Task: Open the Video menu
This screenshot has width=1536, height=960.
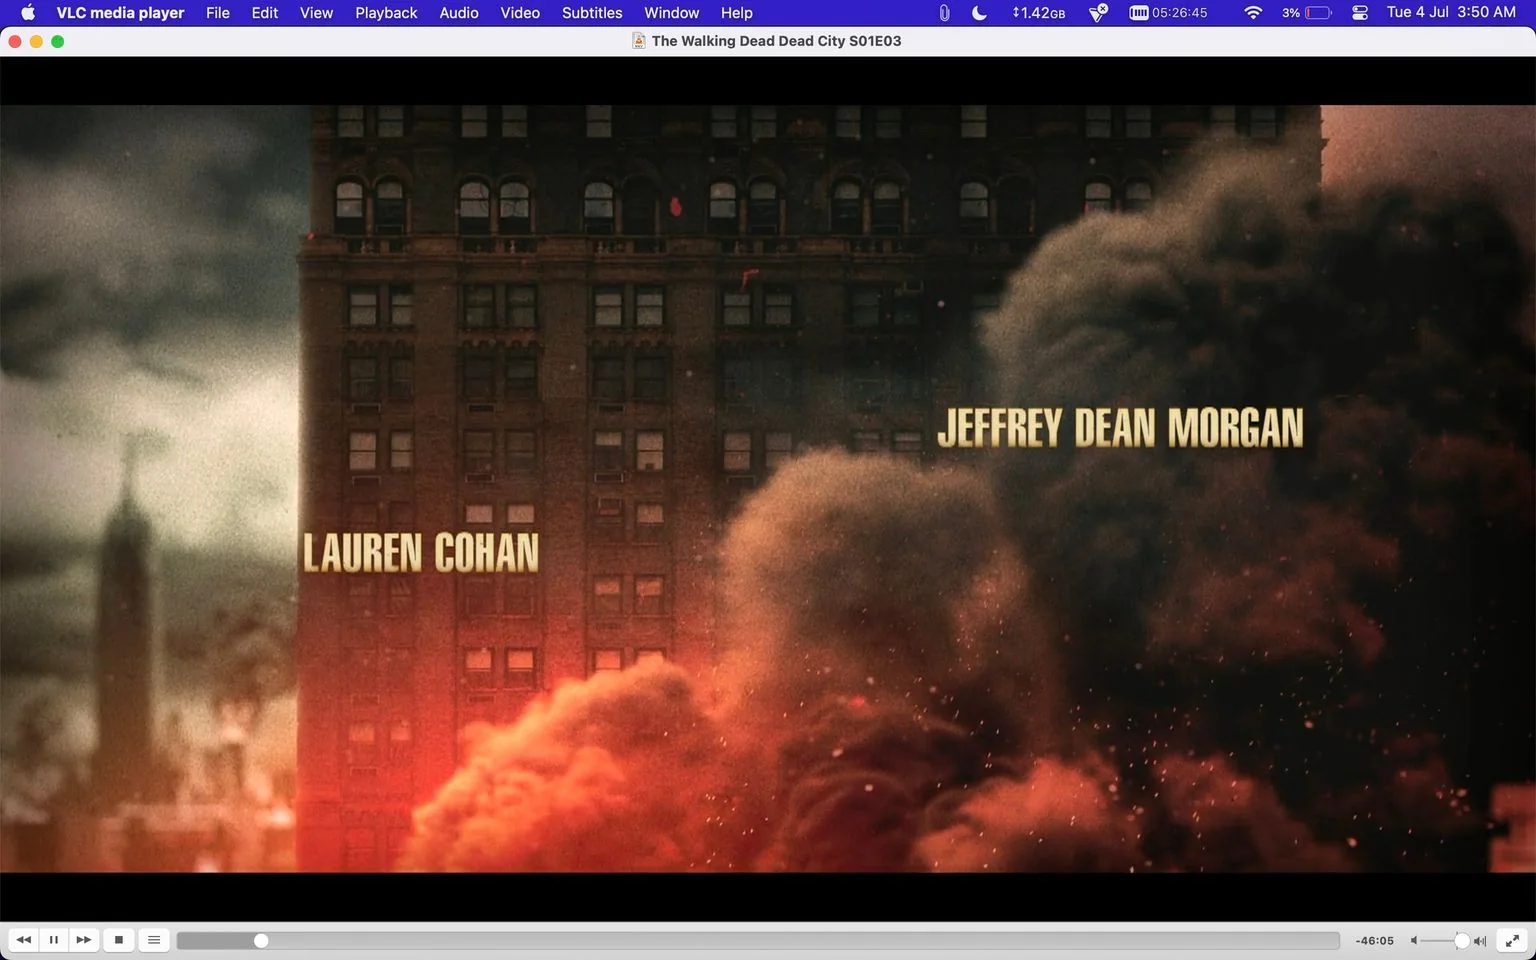Action: coord(520,13)
